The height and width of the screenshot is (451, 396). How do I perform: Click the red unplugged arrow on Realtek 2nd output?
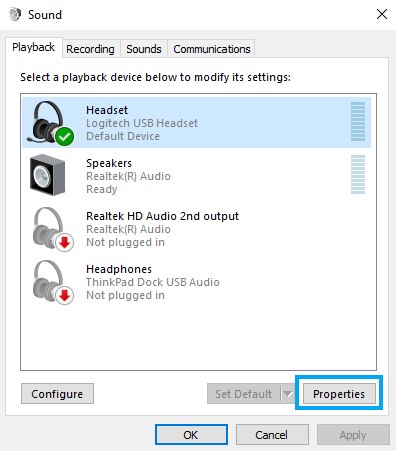(x=65, y=242)
